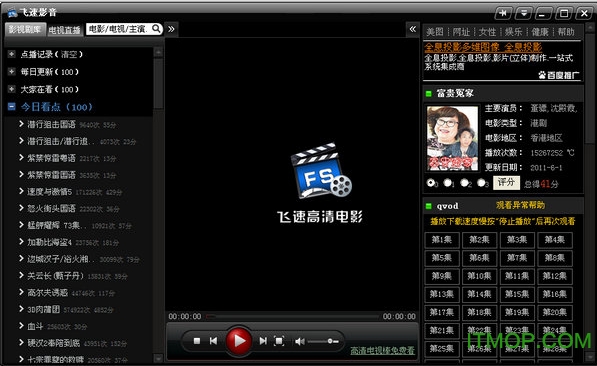The width and height of the screenshot is (597, 366).
Task: Open the 娱乐 menu item
Action: tap(514, 32)
